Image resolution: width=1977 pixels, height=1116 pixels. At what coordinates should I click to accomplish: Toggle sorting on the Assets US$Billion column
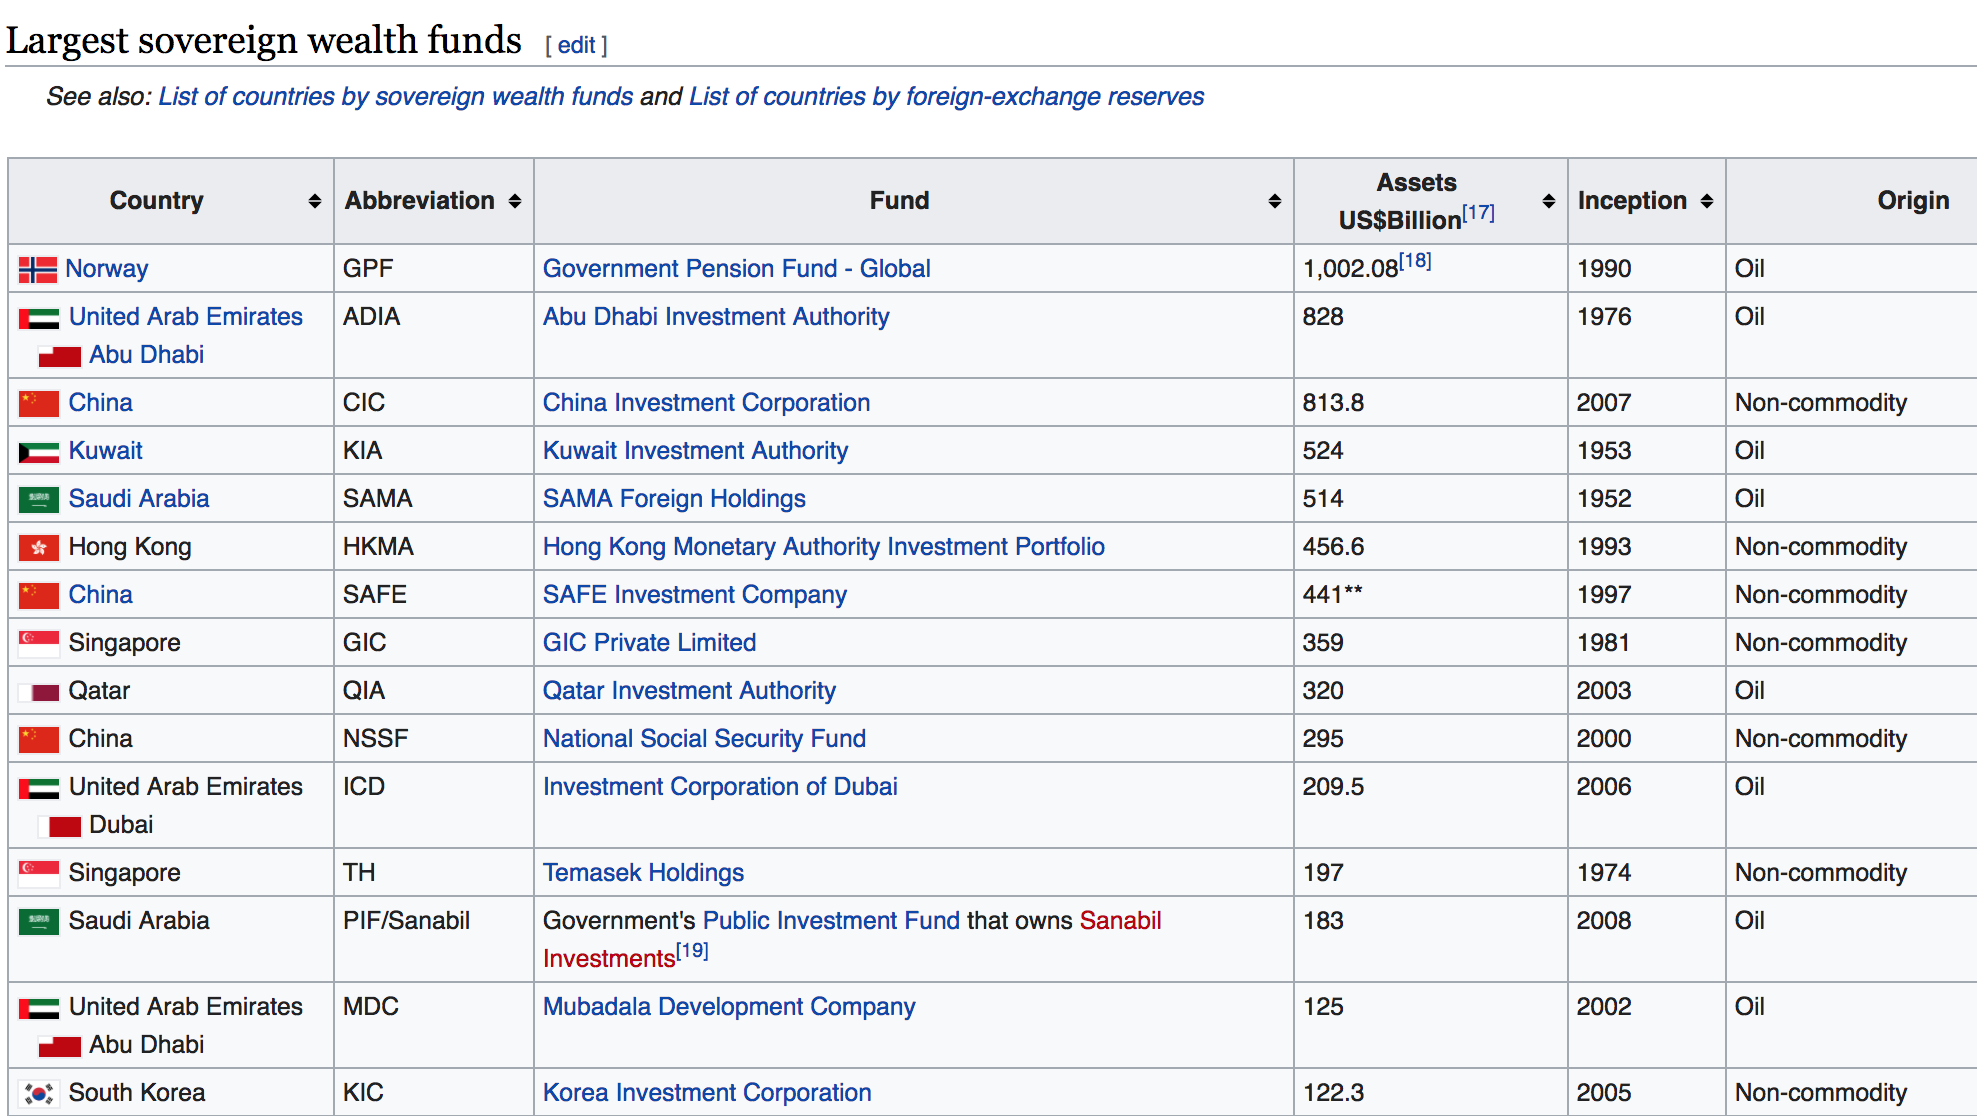click(1547, 200)
